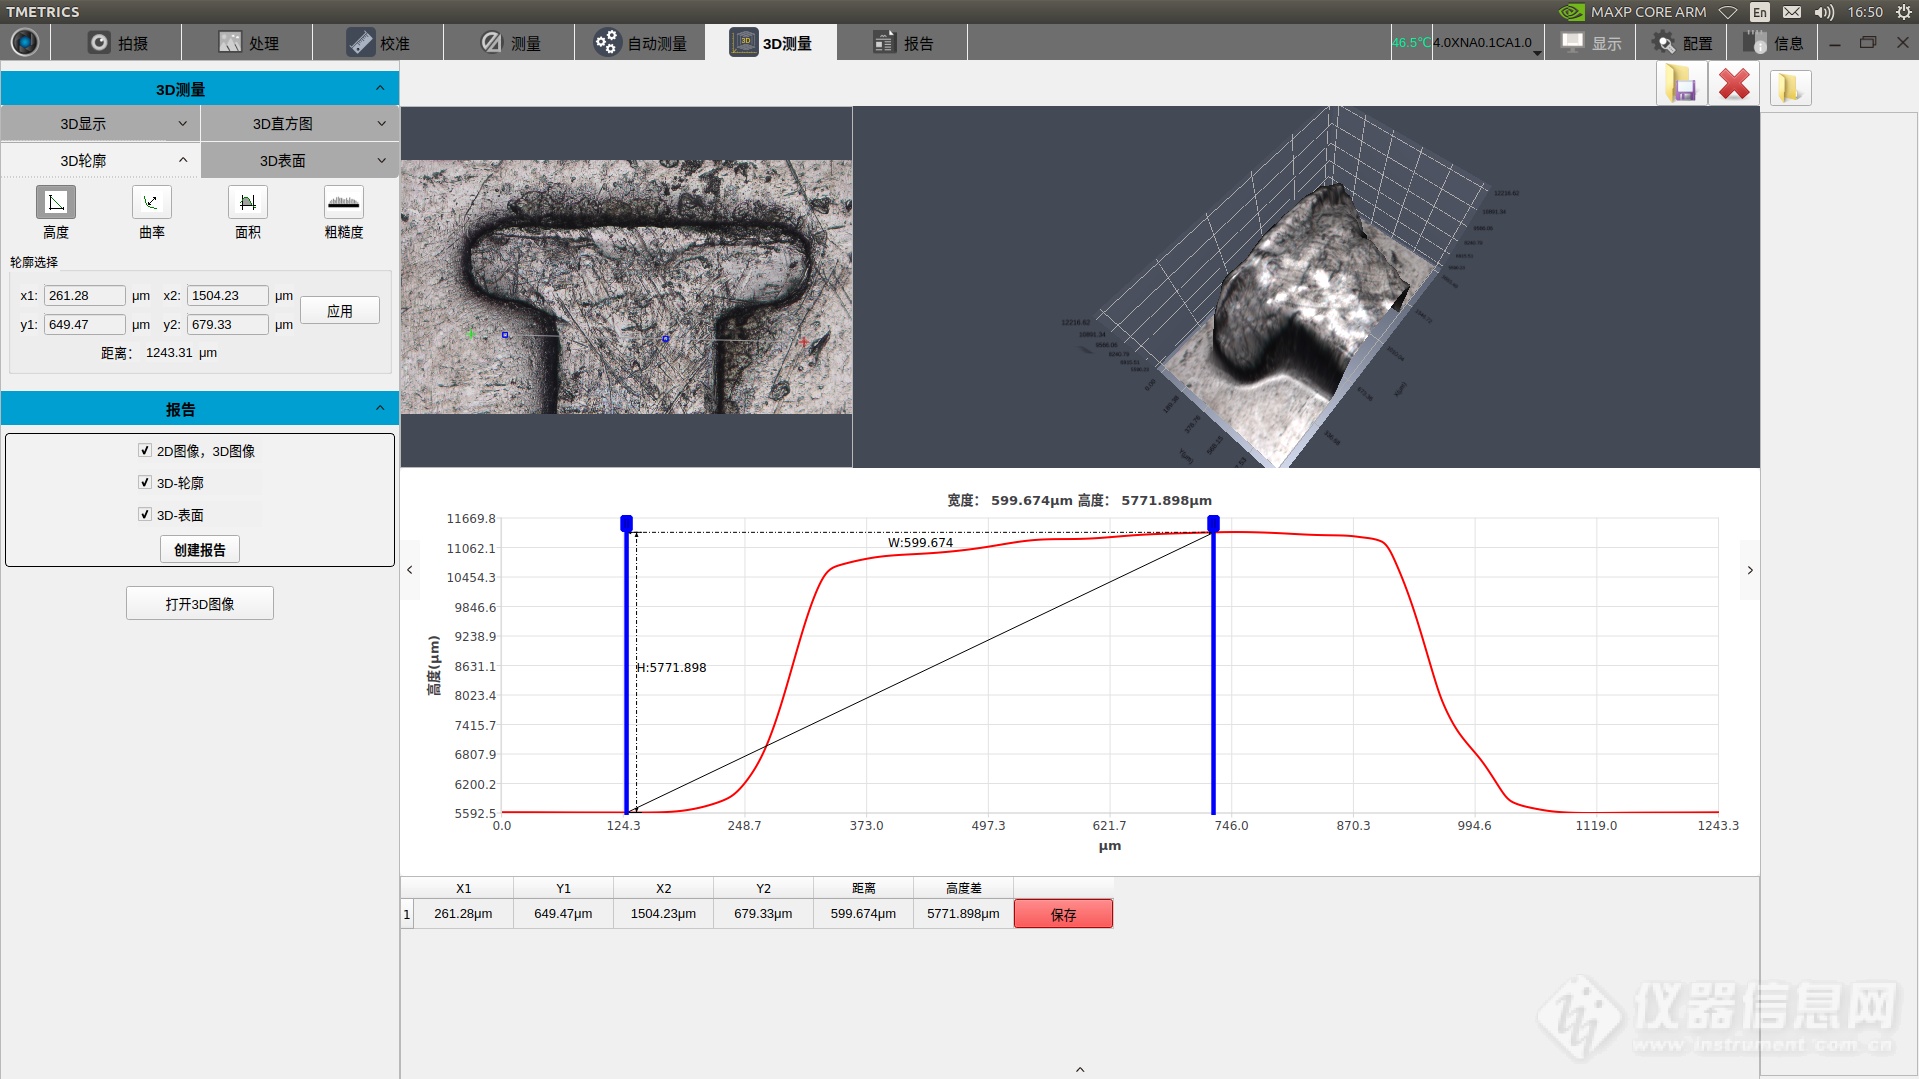
Task: Click the x1 coordinate input field
Action: click(85, 296)
